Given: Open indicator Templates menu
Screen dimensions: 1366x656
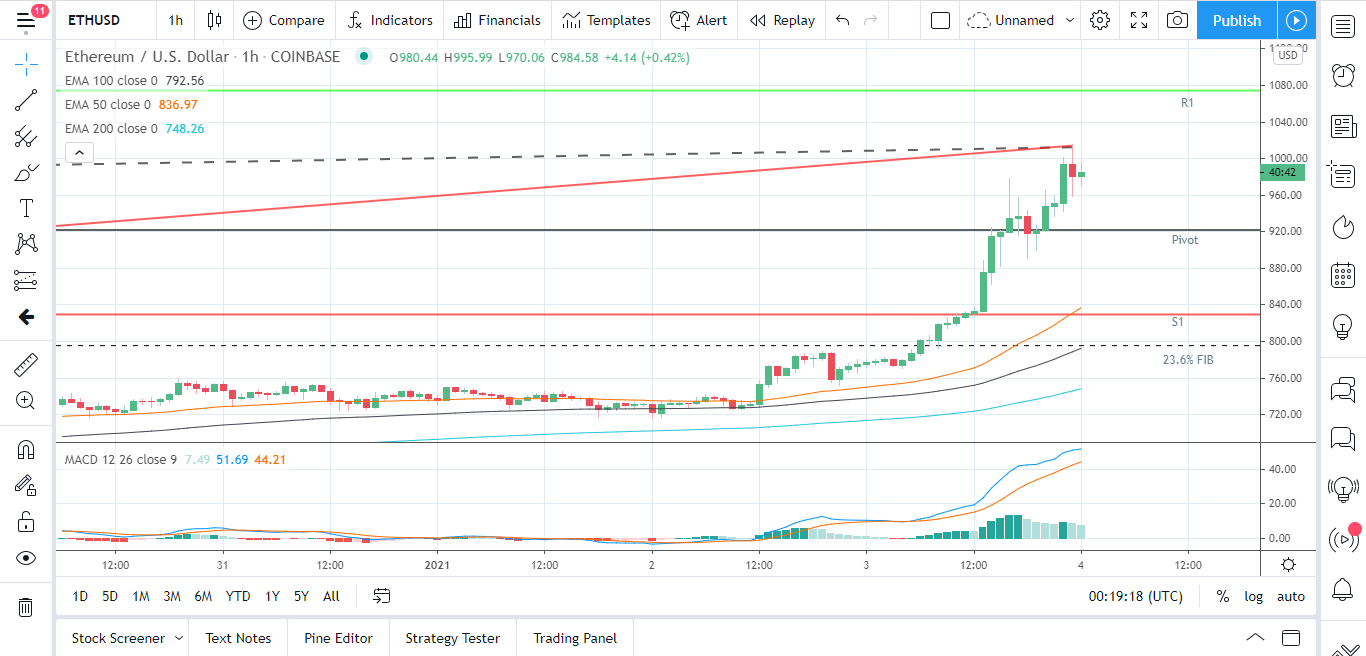Looking at the screenshot, I should 607,20.
